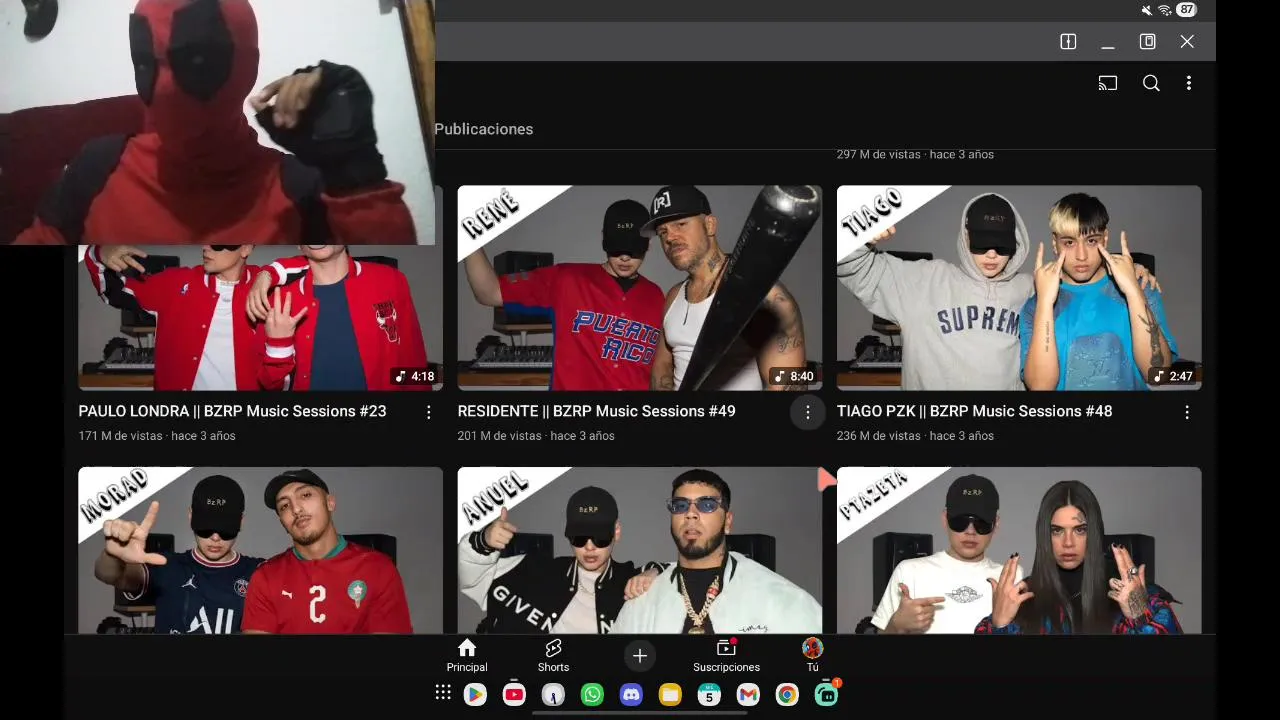The height and width of the screenshot is (720, 1280).
Task: Open the PTAZETA session thumbnail
Action: click(x=1019, y=550)
